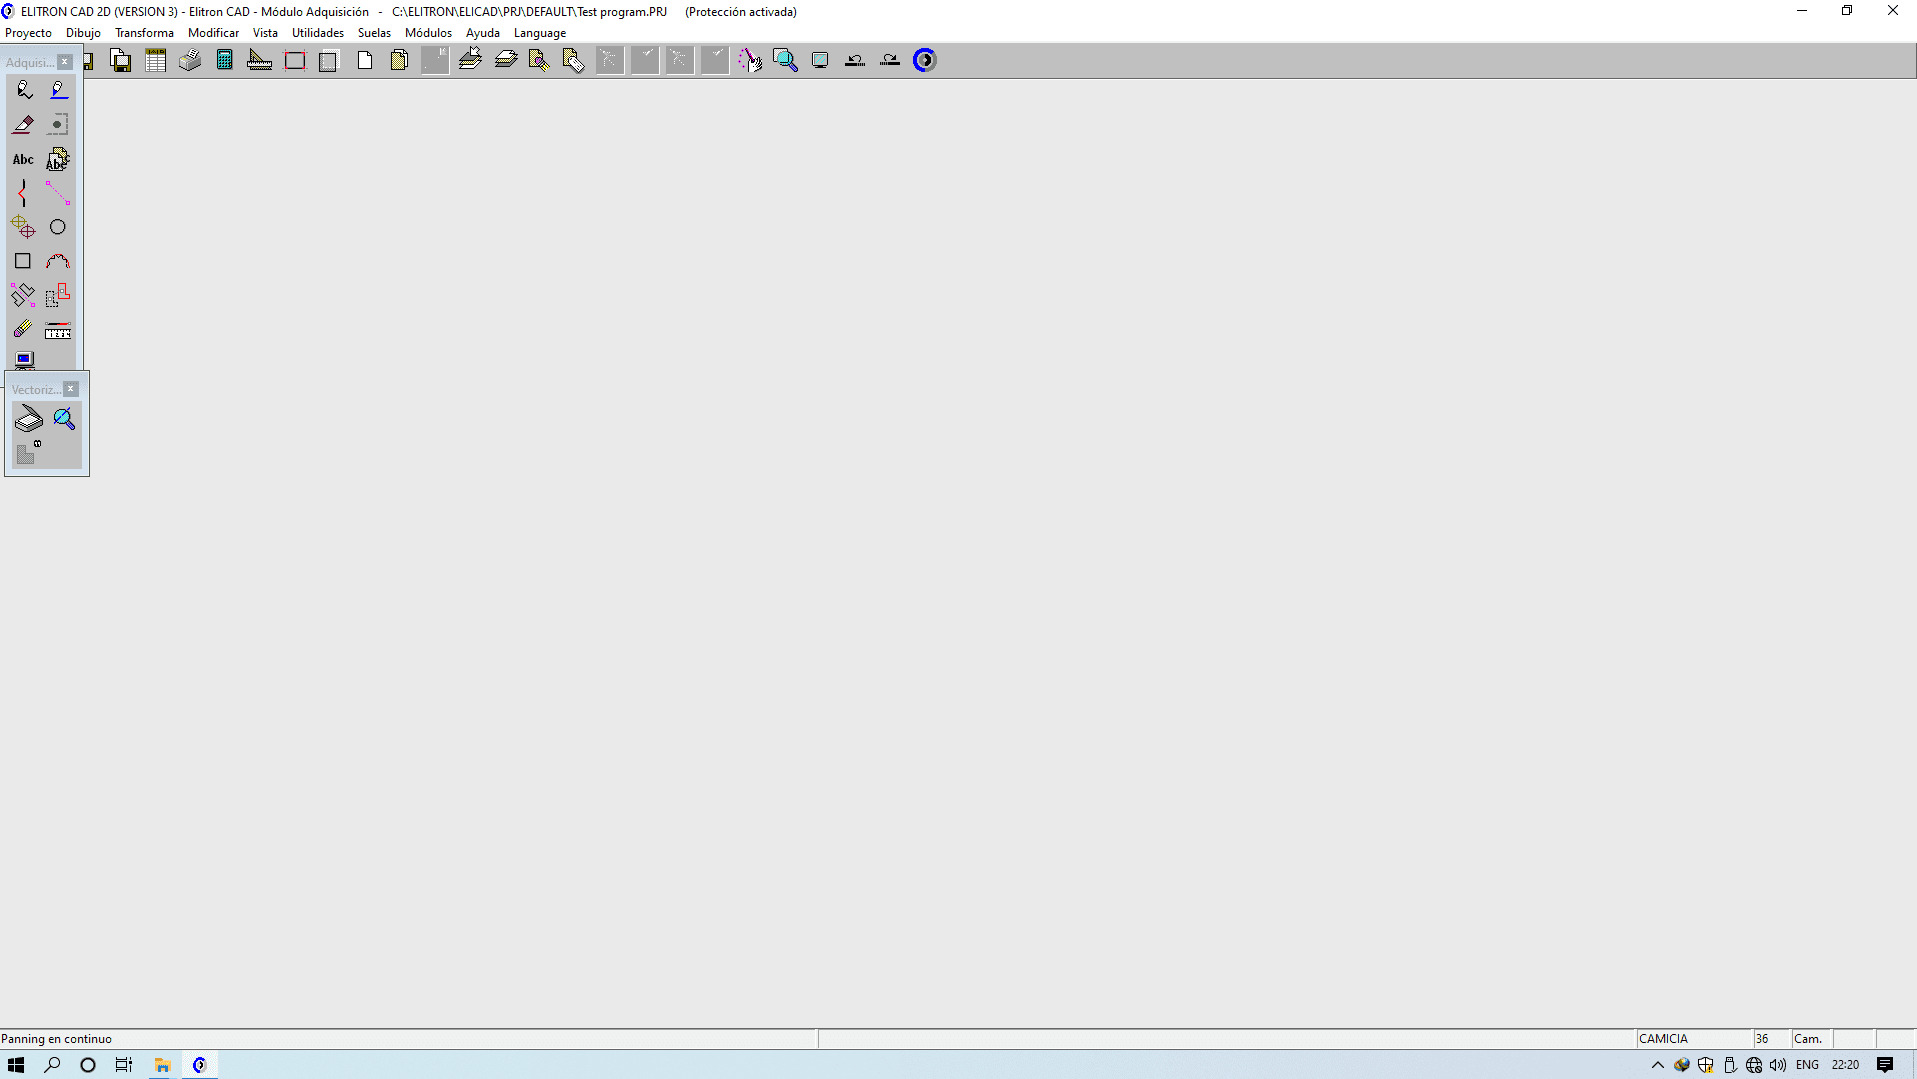Click the CAMICIA status bar field
Viewport: 1917px width, 1079px height.
point(1693,1039)
